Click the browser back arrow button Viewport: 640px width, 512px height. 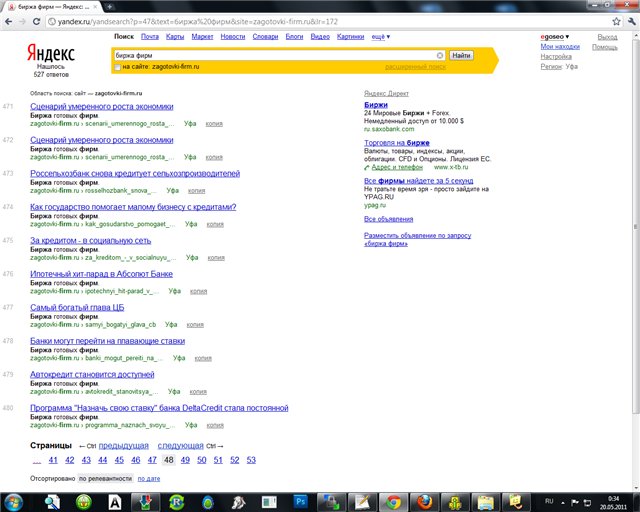11,21
